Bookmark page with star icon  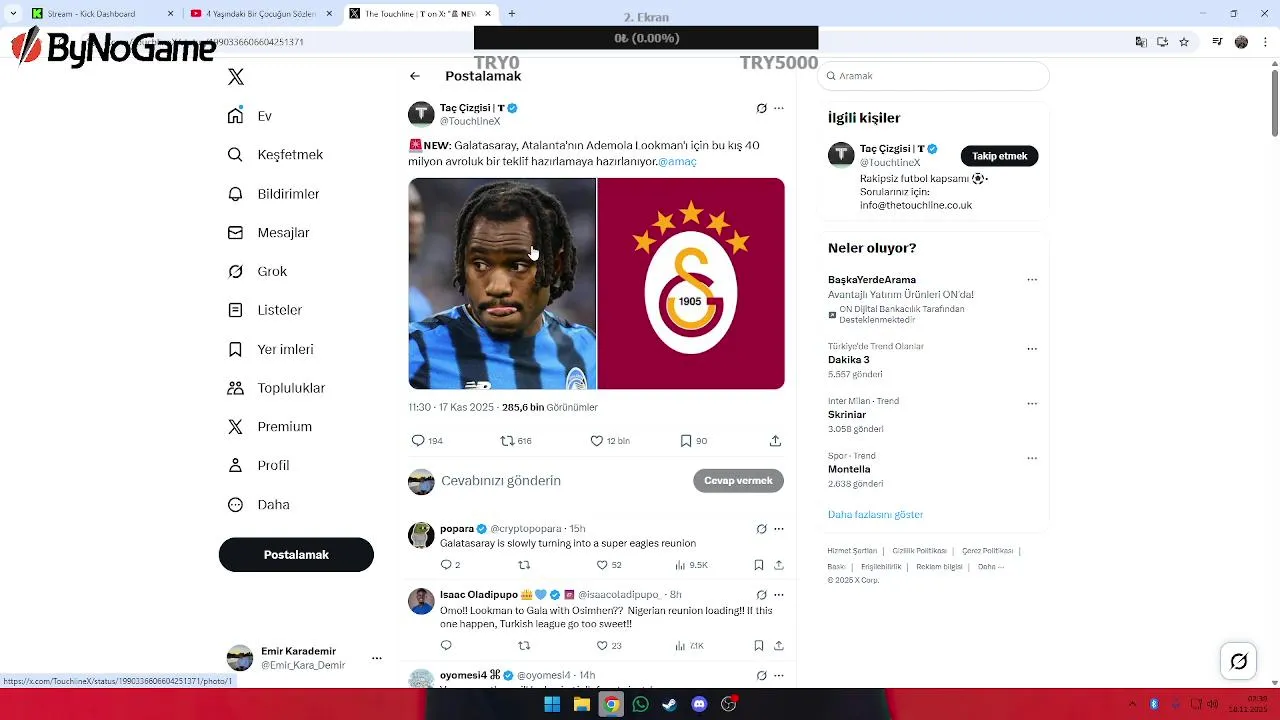click(x=1184, y=42)
